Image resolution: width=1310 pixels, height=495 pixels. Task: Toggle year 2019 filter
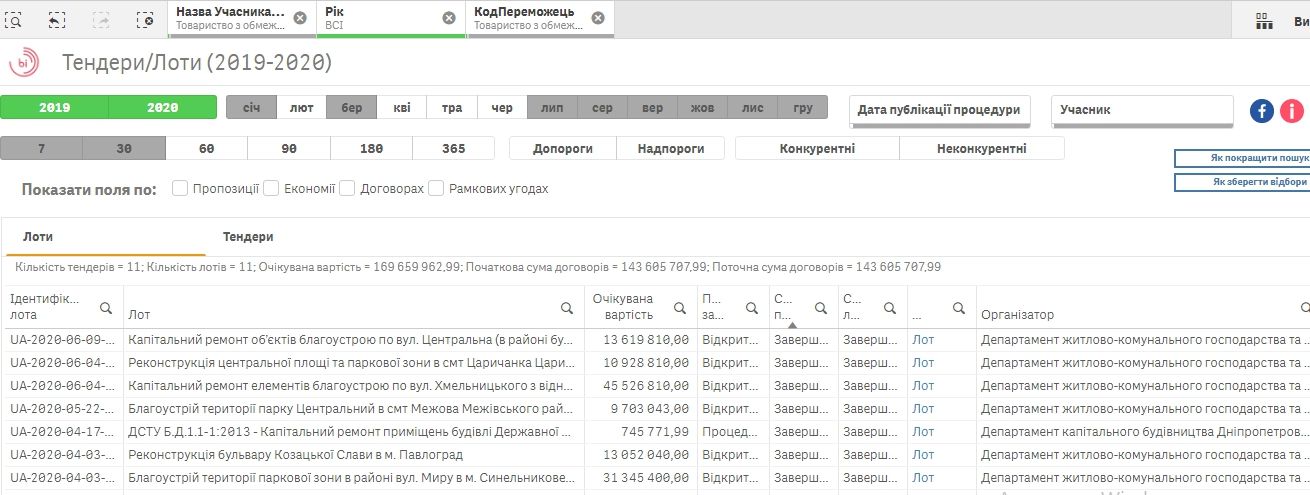[55, 107]
